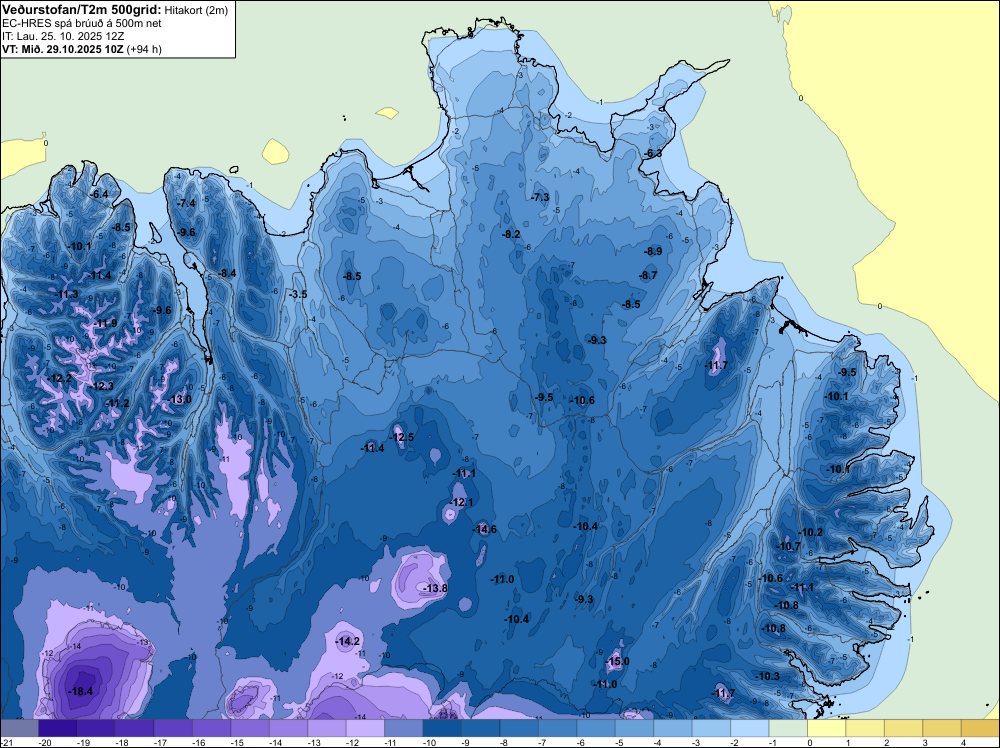The width and height of the screenshot is (1000, 748).
Task: Click the -12.1 temperature value
Action: pos(461,502)
